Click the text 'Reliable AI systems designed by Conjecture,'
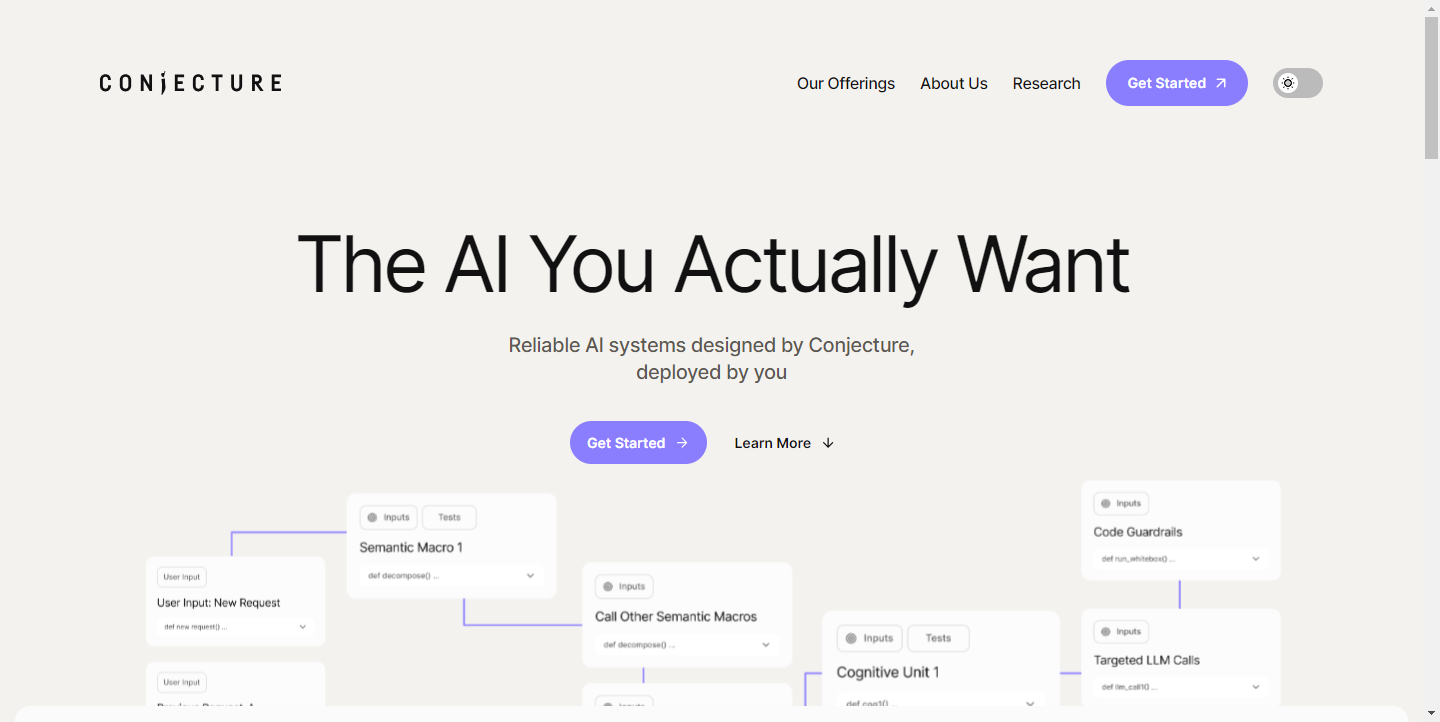This screenshot has width=1440, height=722. [x=711, y=345]
